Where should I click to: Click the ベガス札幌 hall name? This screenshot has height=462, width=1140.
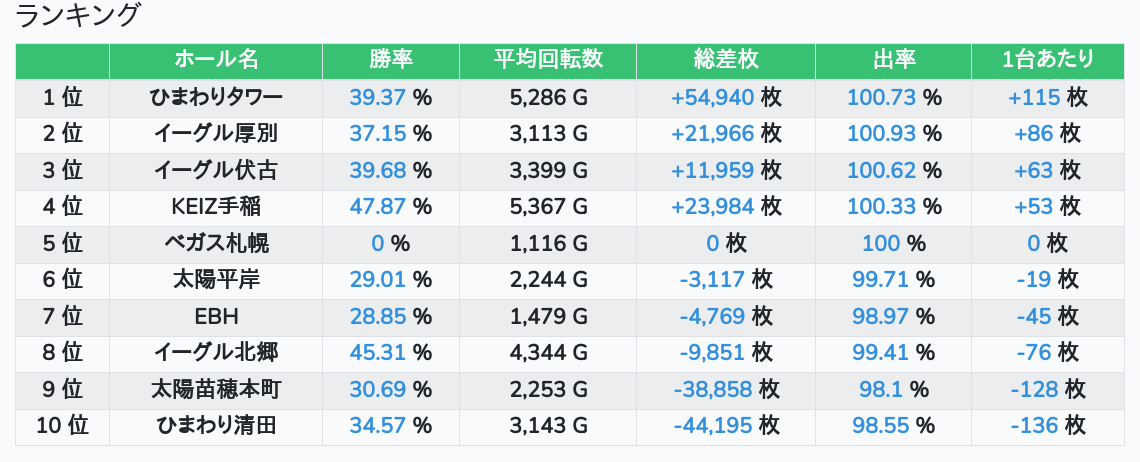click(x=216, y=243)
